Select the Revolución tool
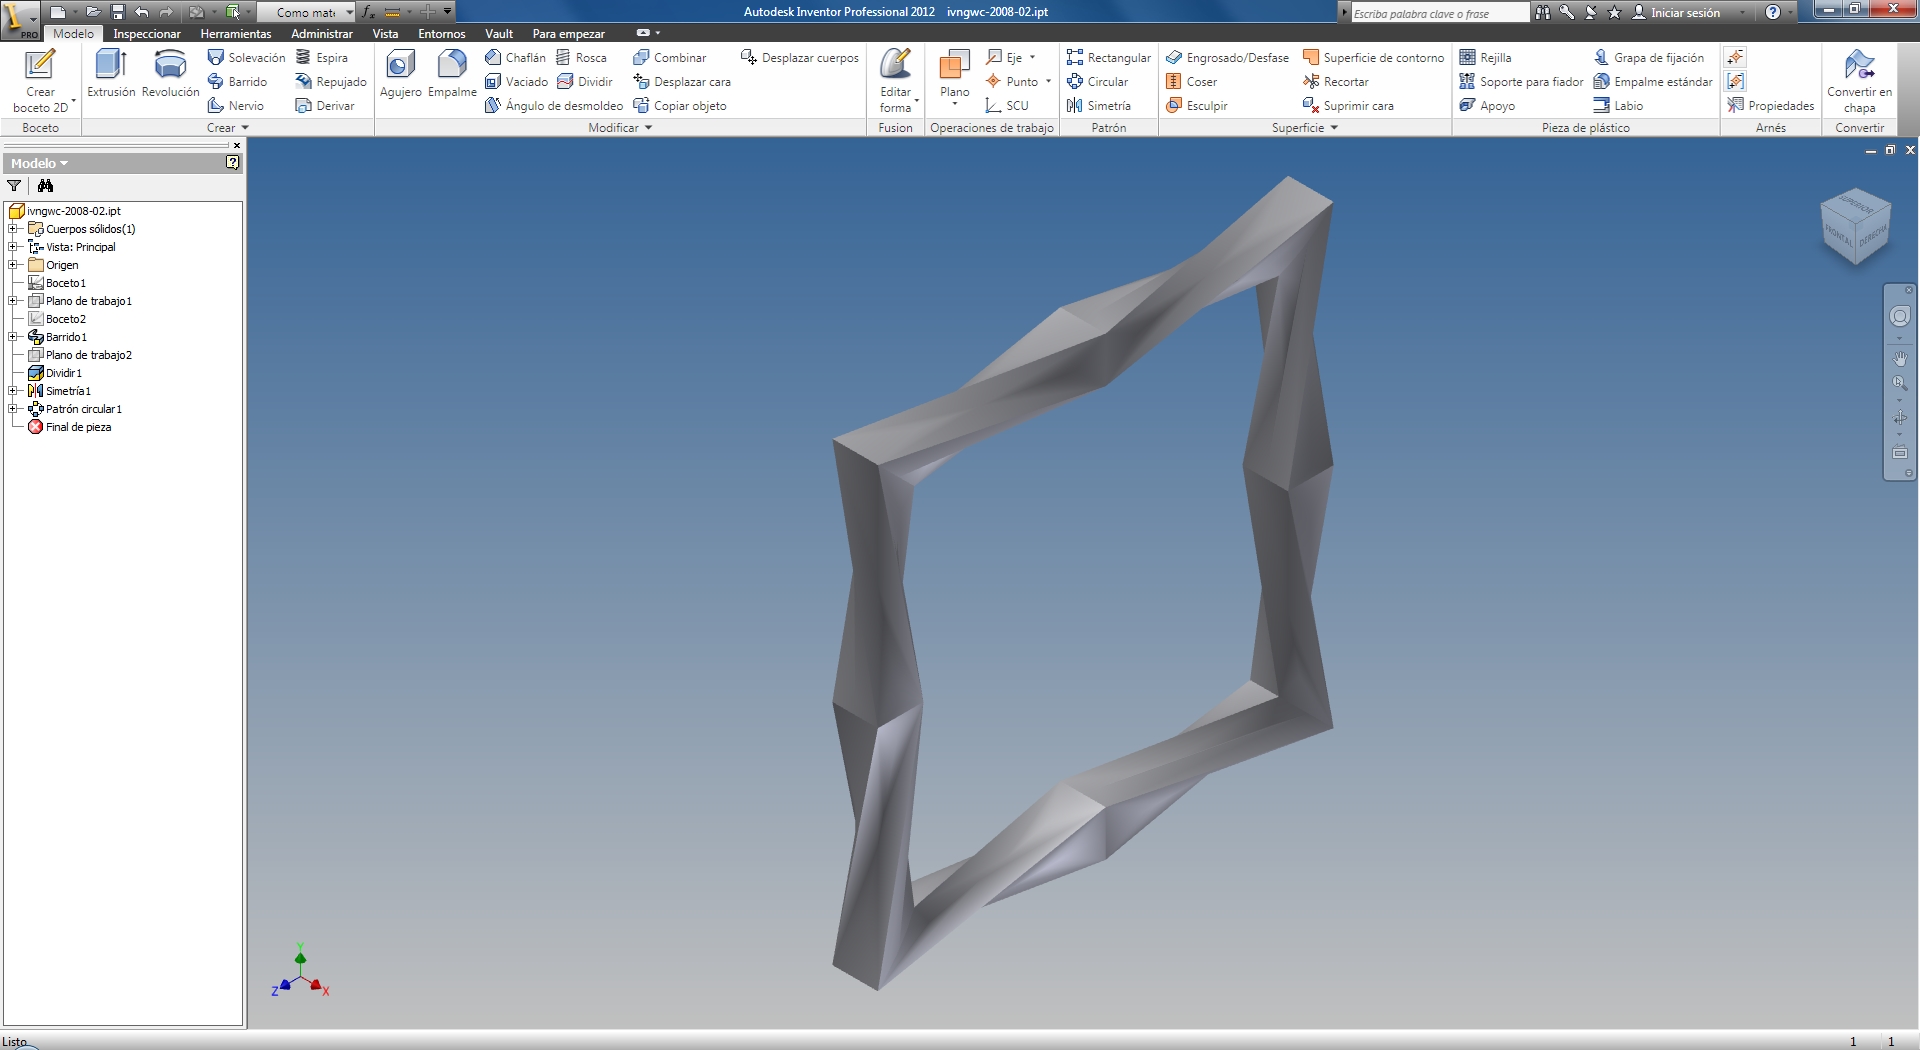Screen dimensions: 1920x1050 pyautogui.click(x=170, y=73)
